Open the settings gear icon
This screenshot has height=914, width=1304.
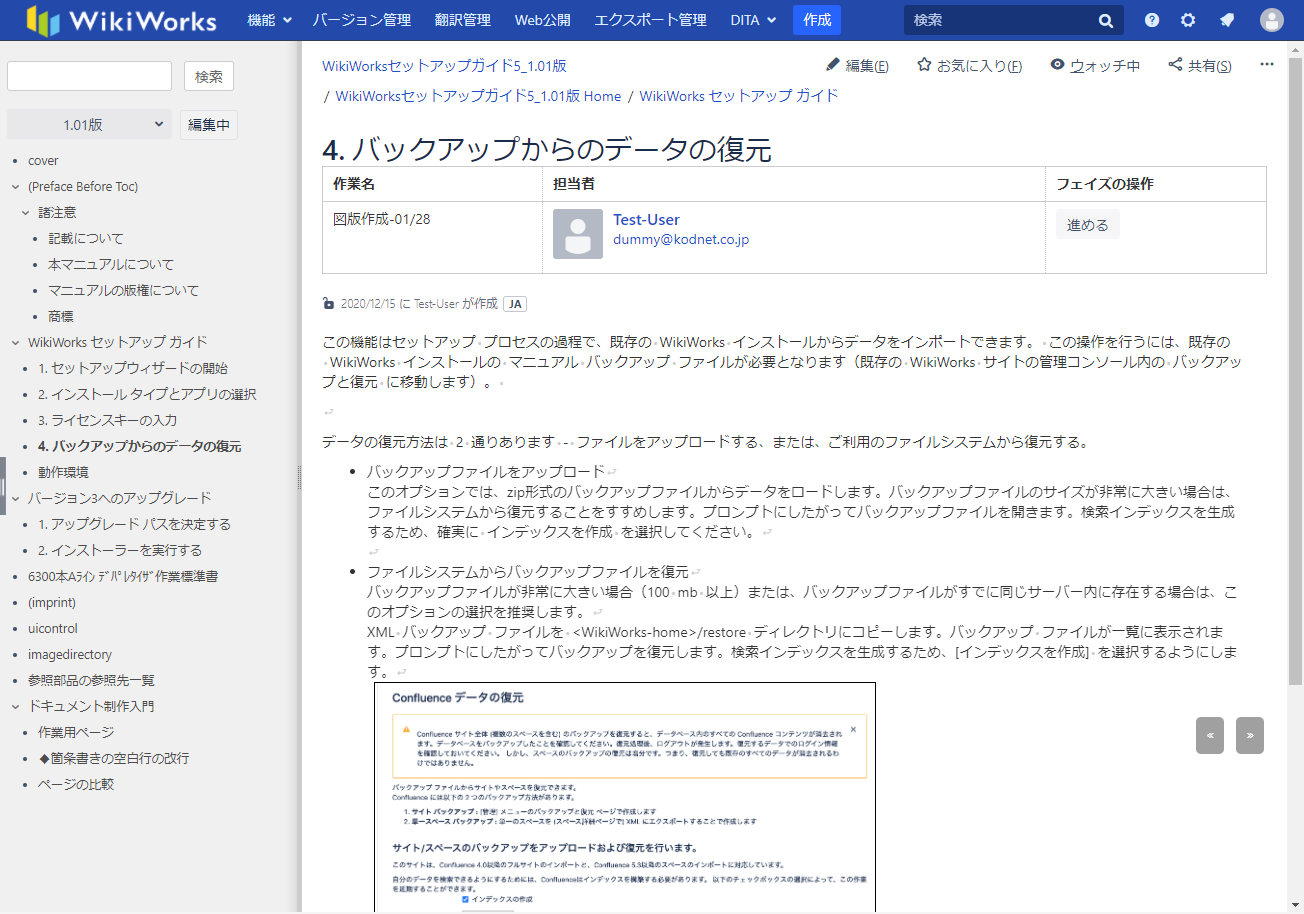point(1188,20)
